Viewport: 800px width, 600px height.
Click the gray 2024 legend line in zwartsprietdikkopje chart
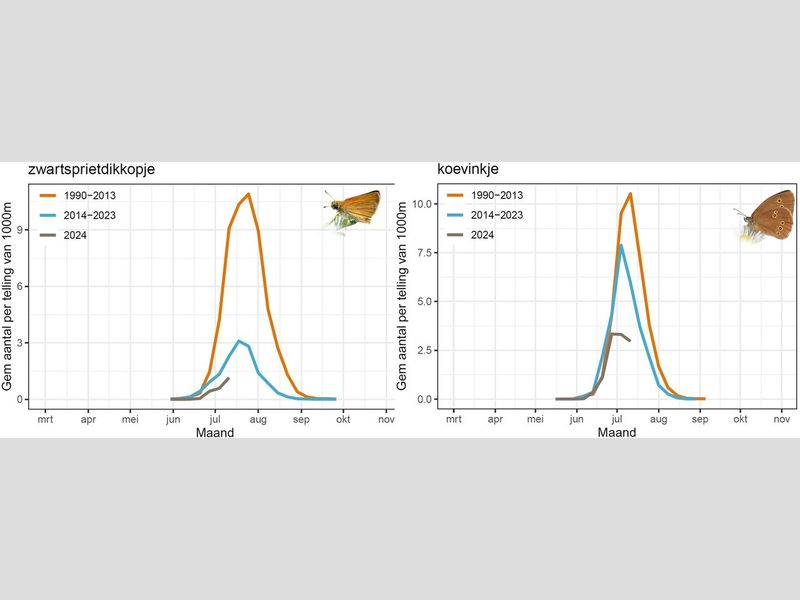pos(46,235)
